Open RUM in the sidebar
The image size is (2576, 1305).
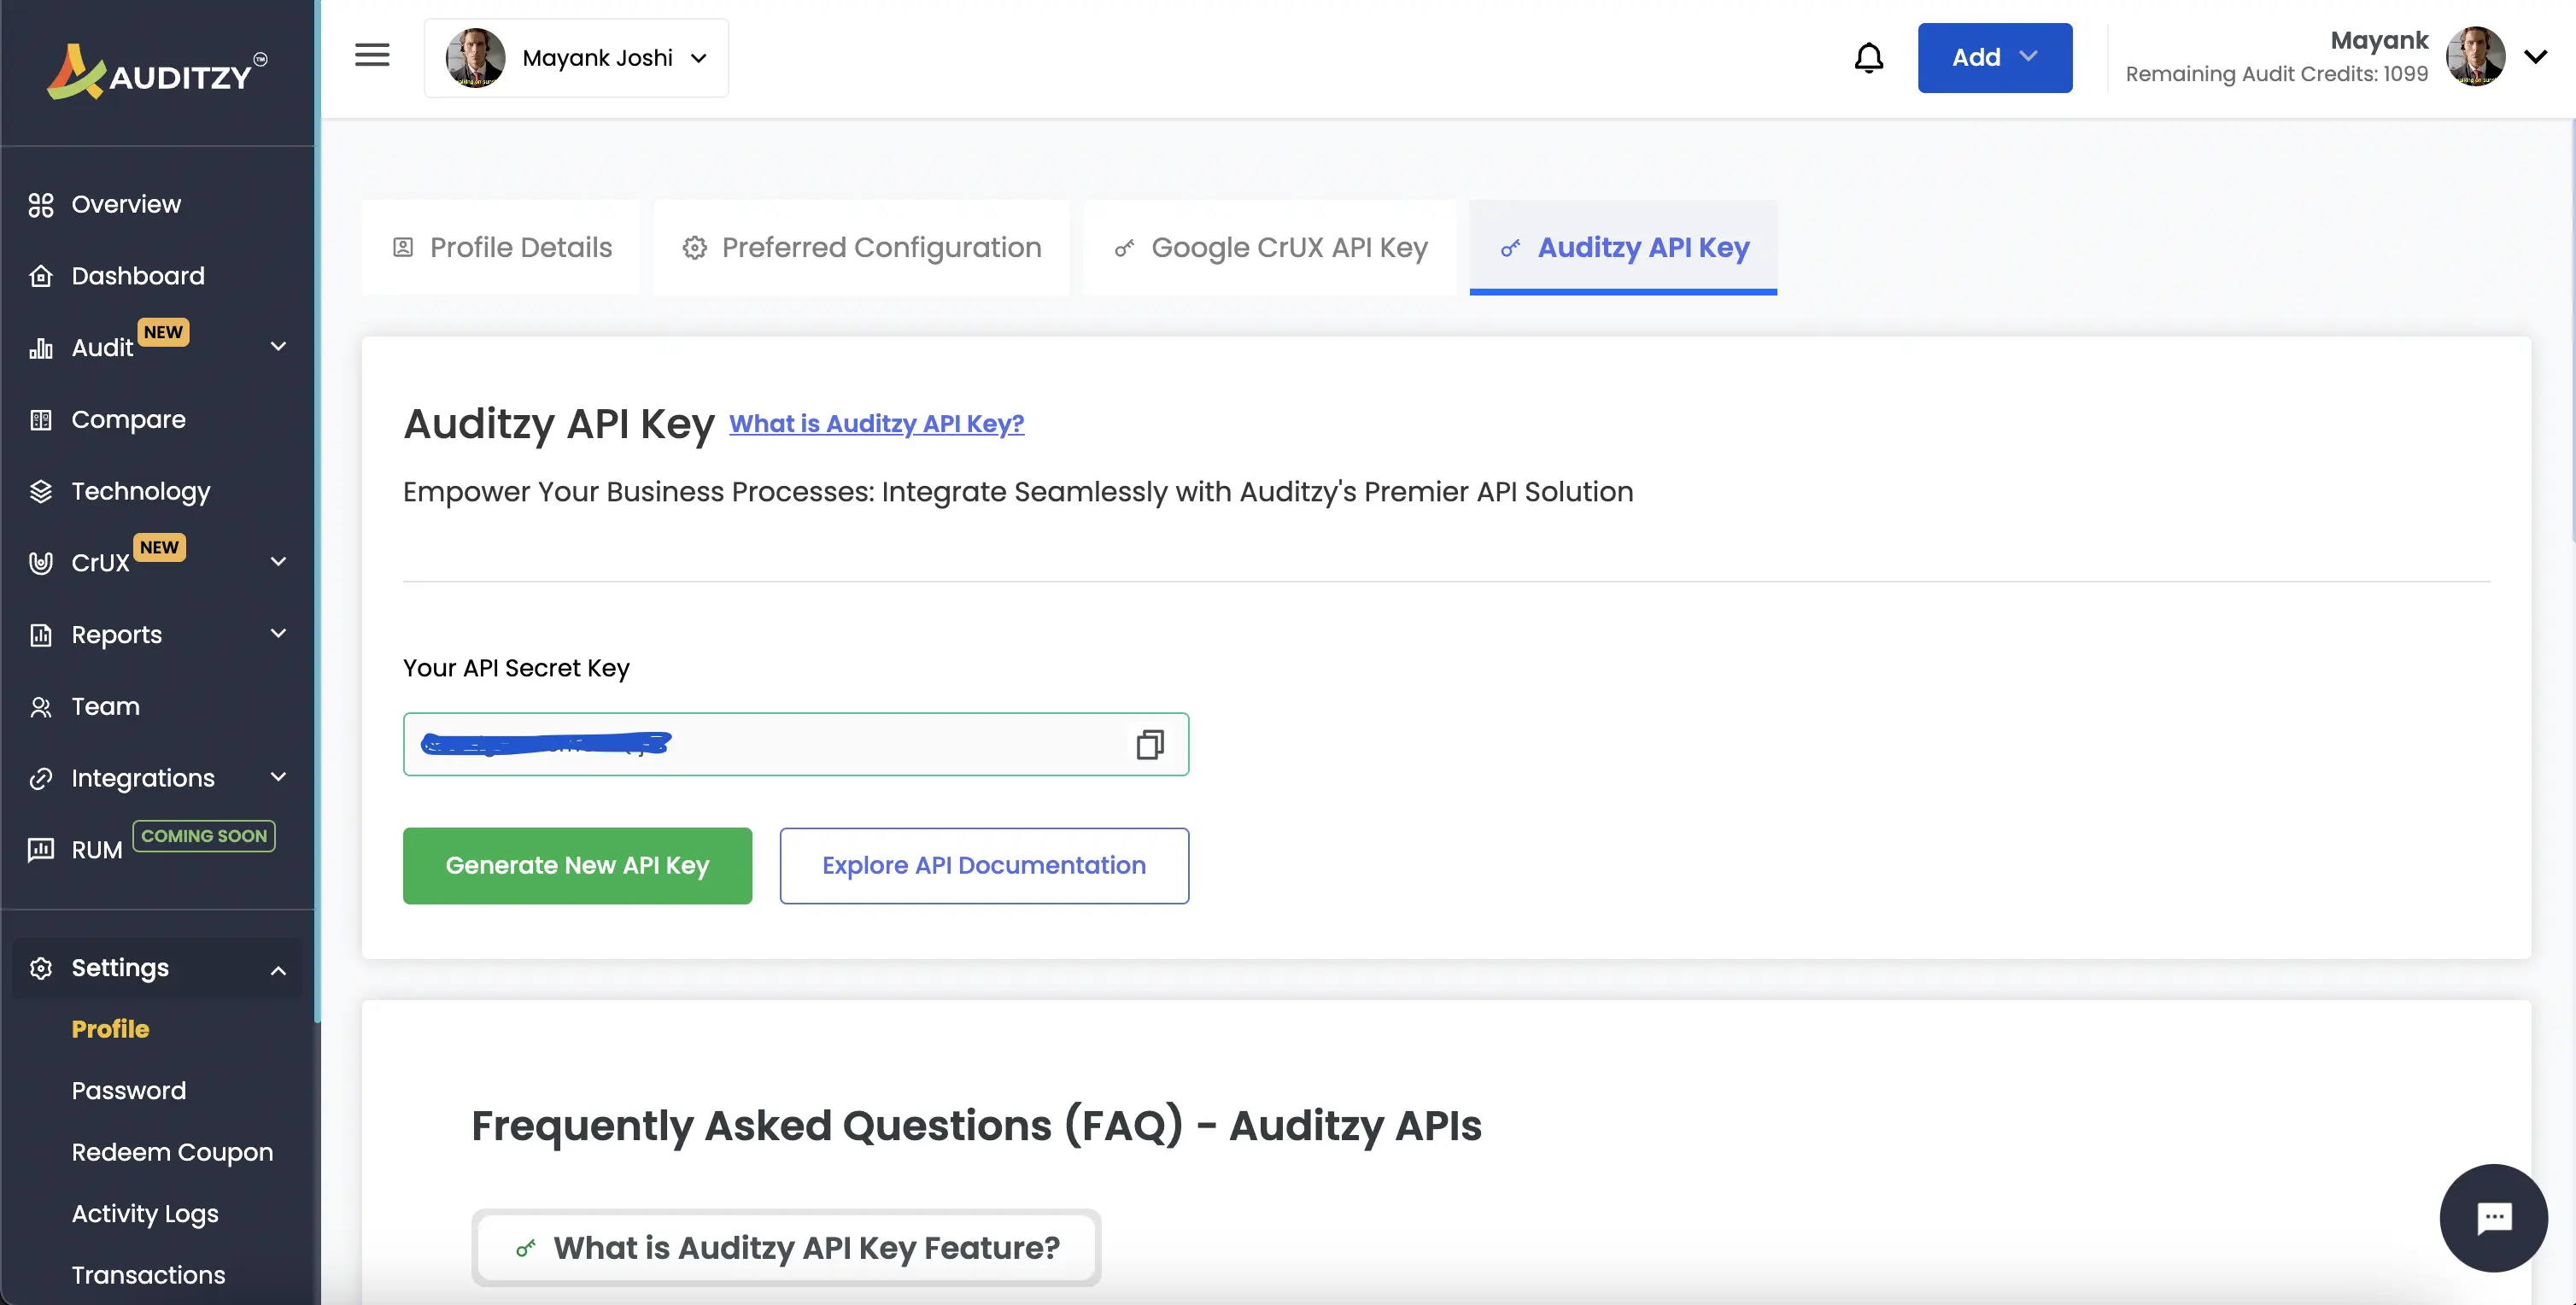[x=97, y=850]
